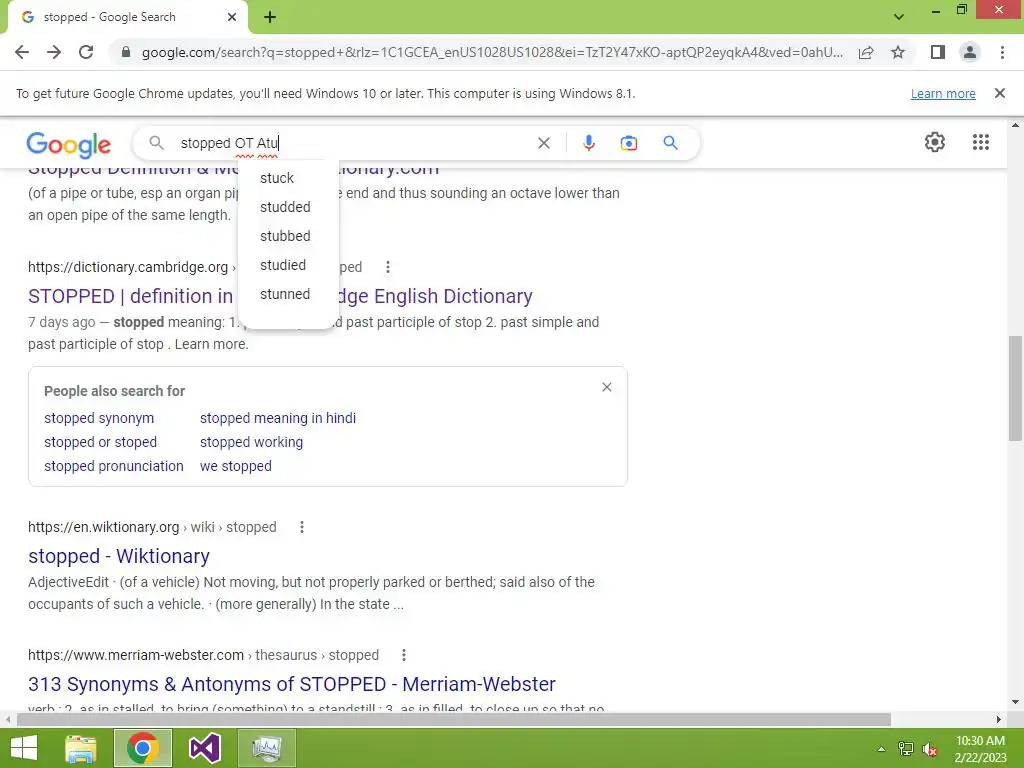
Task: Open Merriam-Webster synonyms and antonyms result
Action: pyautogui.click(x=292, y=684)
